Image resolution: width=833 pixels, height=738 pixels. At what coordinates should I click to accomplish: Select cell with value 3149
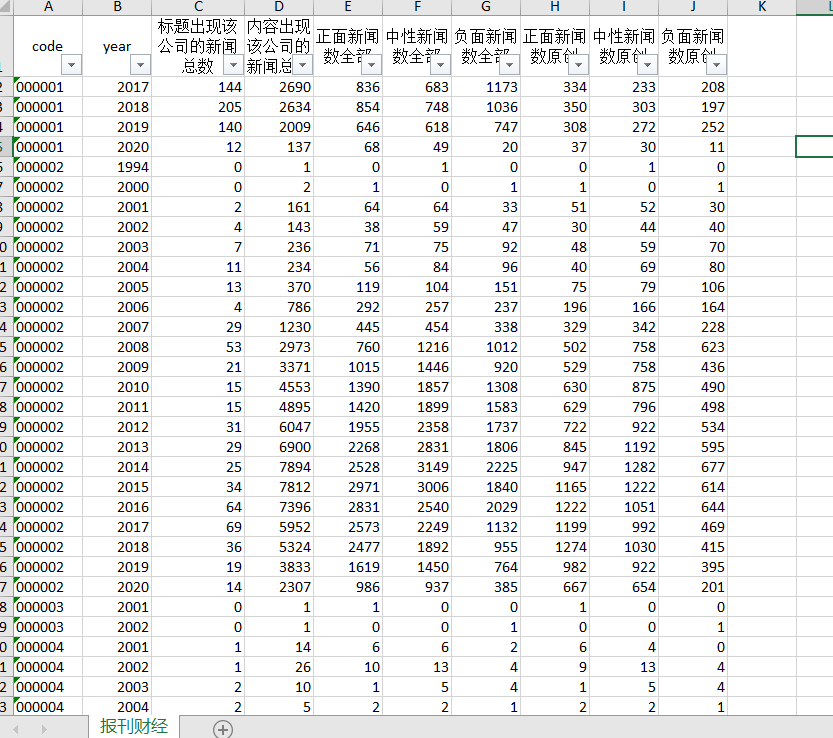pyautogui.click(x=417, y=467)
